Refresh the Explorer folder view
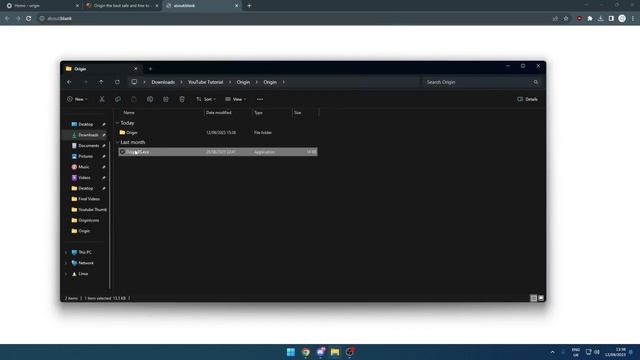 pyautogui.click(x=117, y=82)
